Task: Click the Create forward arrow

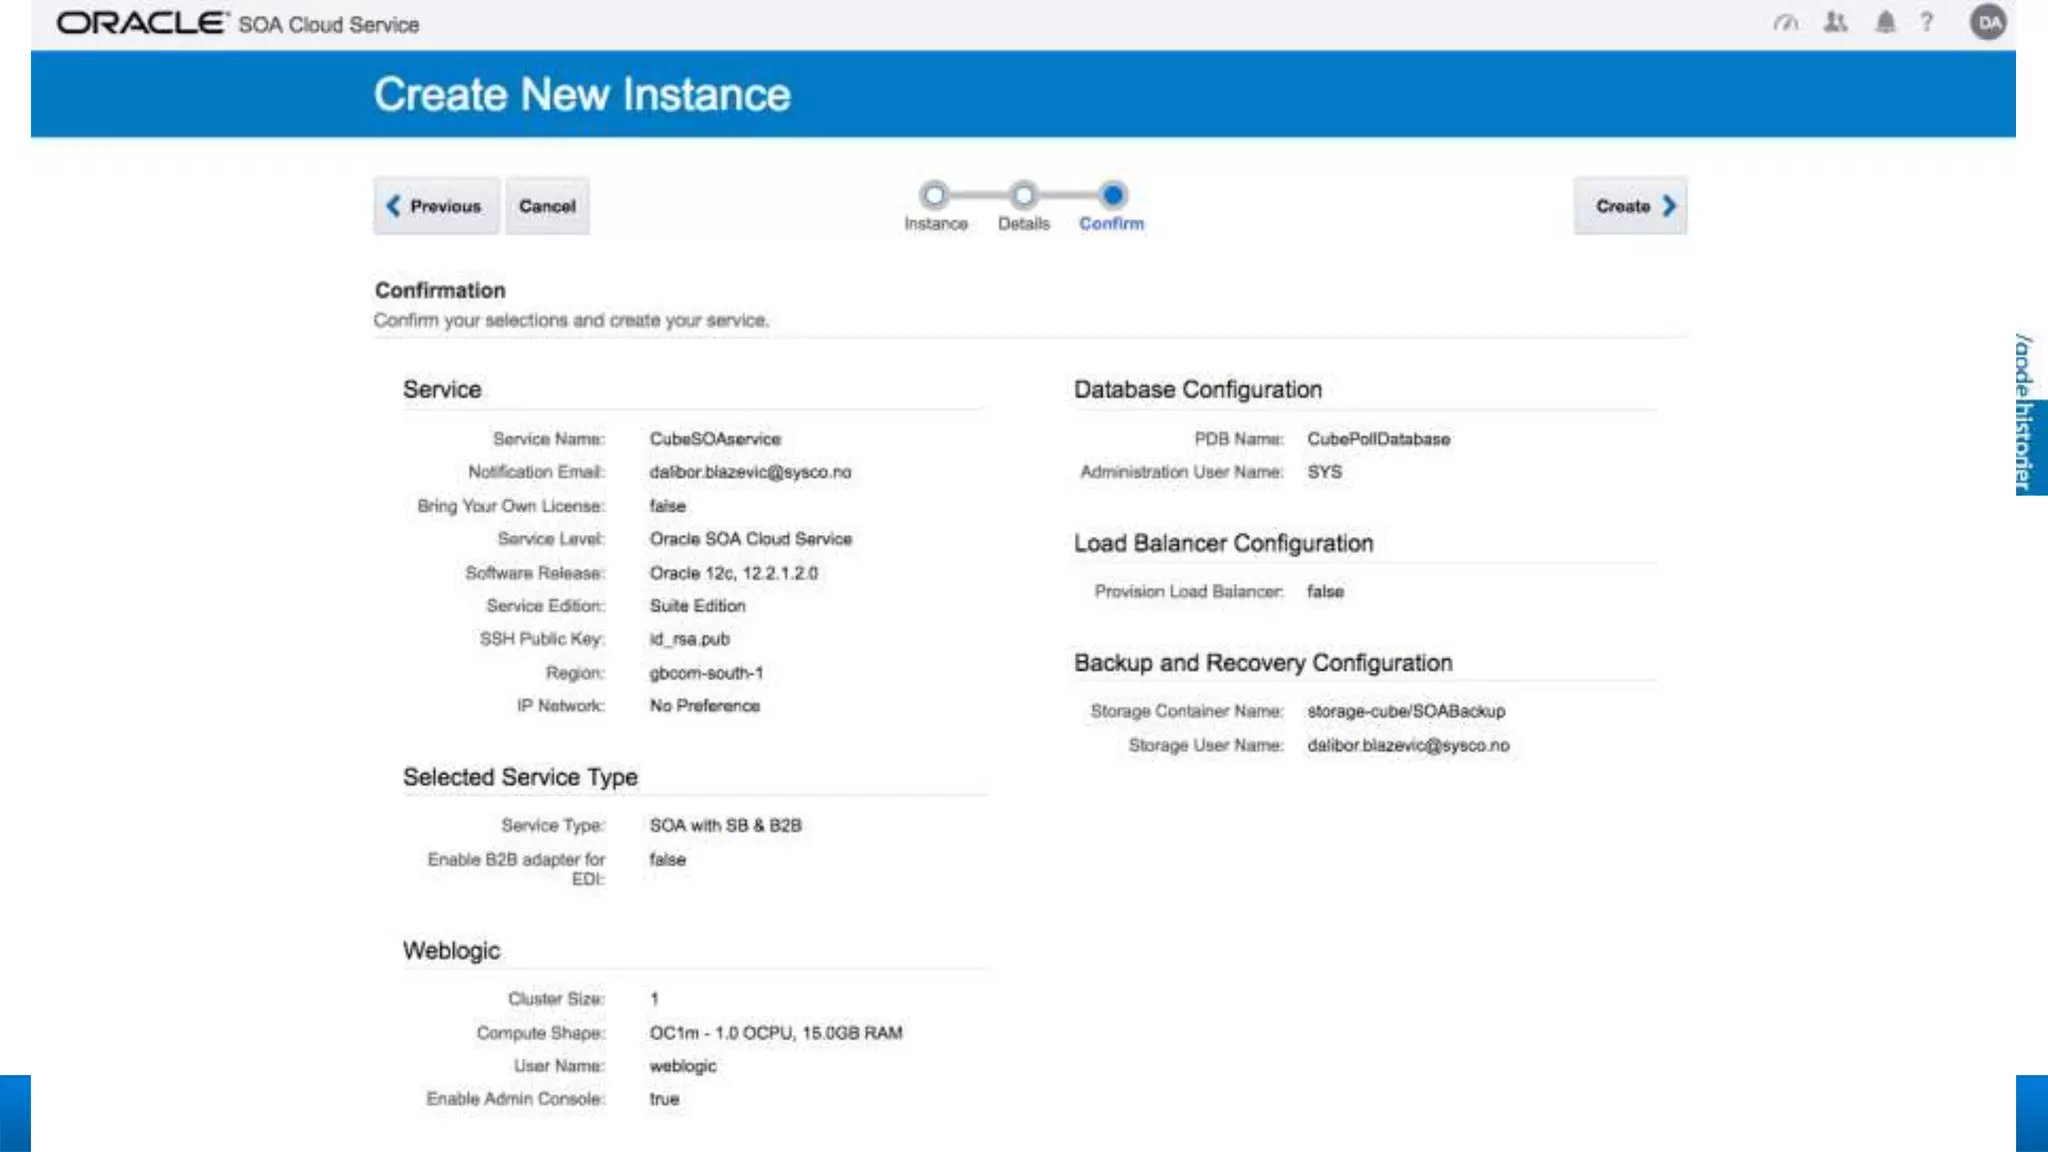Action: click(1669, 206)
